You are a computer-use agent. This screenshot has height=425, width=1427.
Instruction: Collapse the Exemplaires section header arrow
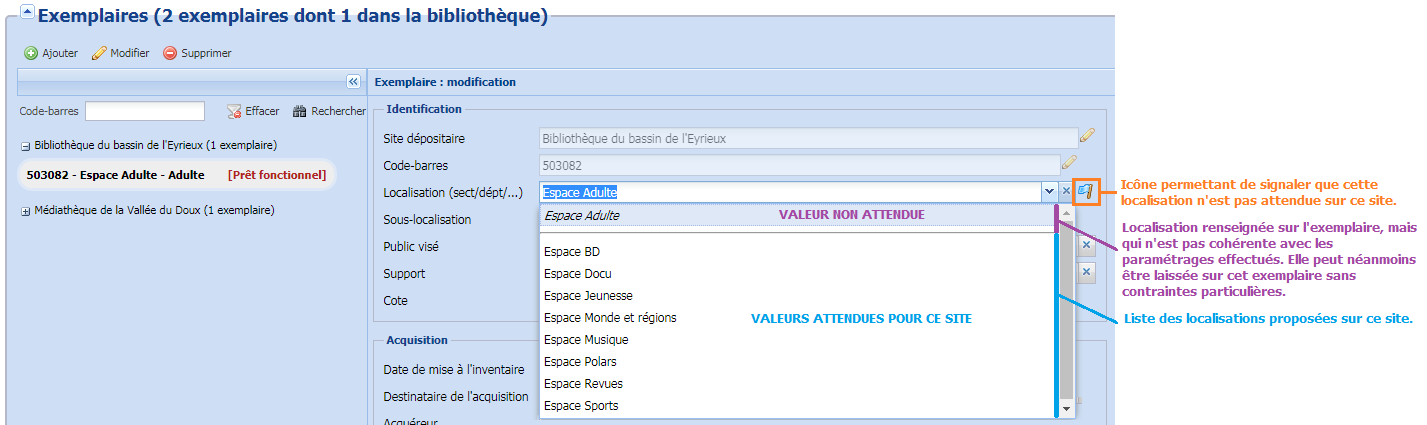coord(27,15)
